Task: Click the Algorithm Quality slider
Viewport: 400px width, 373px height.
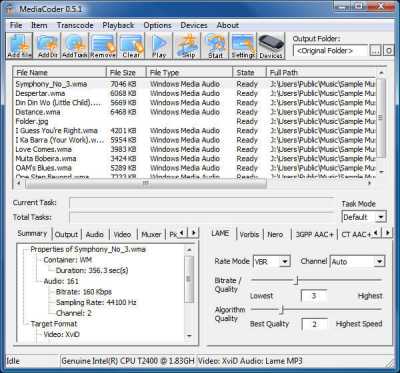Action: [316, 310]
